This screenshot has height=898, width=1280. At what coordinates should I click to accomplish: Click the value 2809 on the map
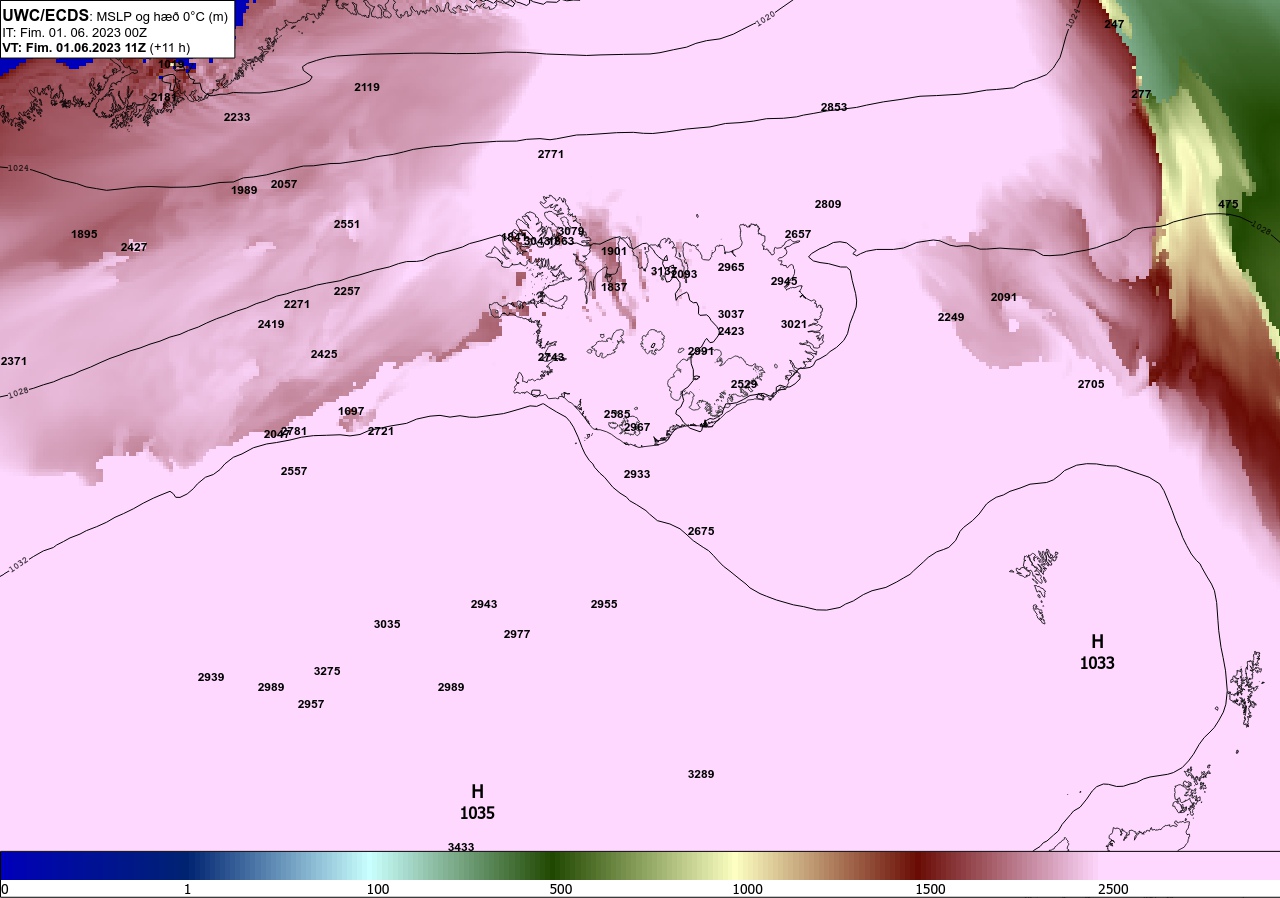pyautogui.click(x=828, y=204)
